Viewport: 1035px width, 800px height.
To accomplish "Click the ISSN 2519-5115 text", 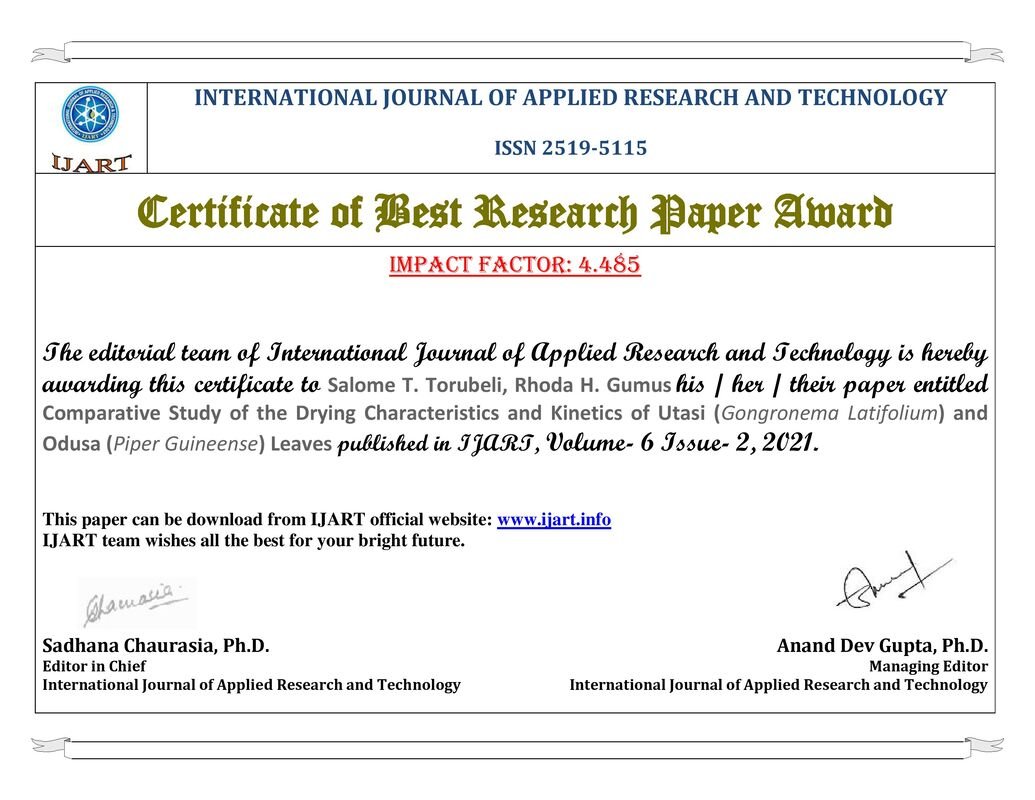I will pos(570,148).
